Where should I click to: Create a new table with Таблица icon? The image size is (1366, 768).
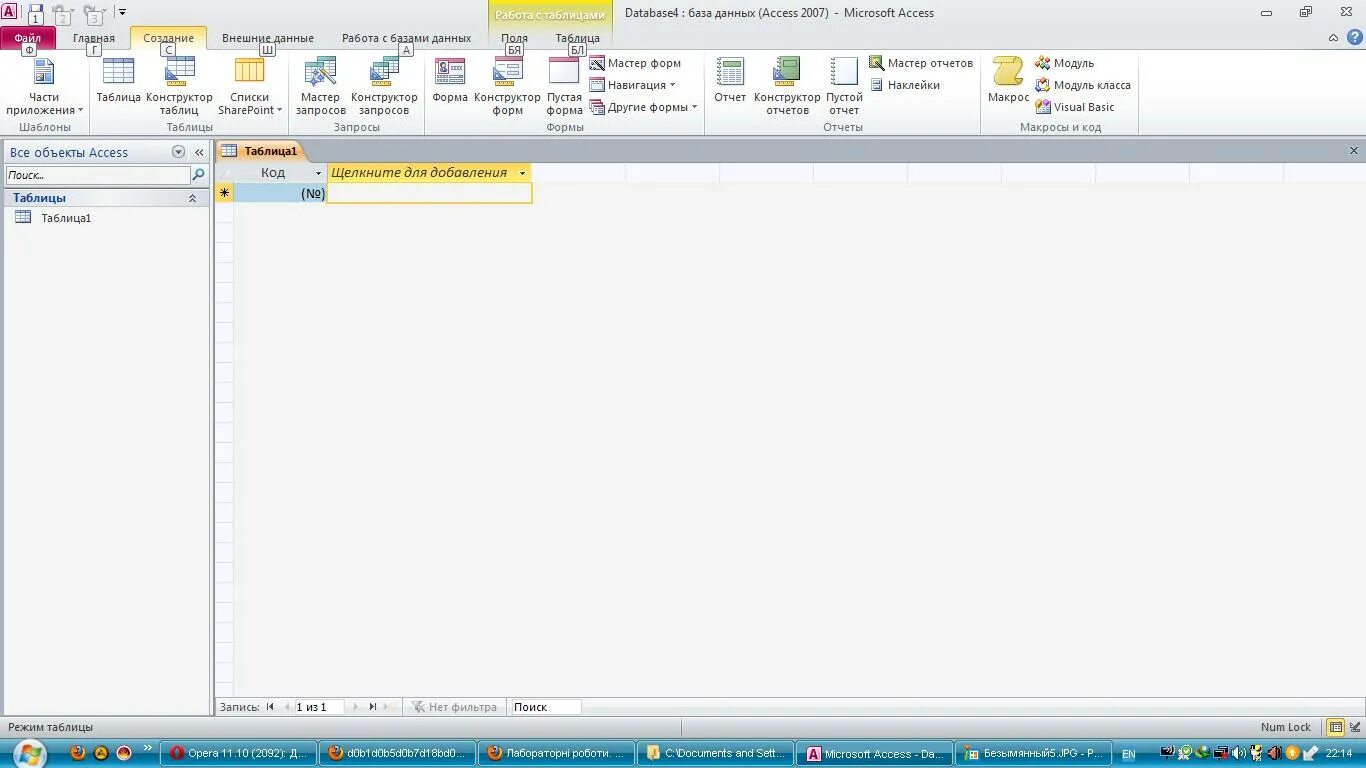[x=118, y=82]
